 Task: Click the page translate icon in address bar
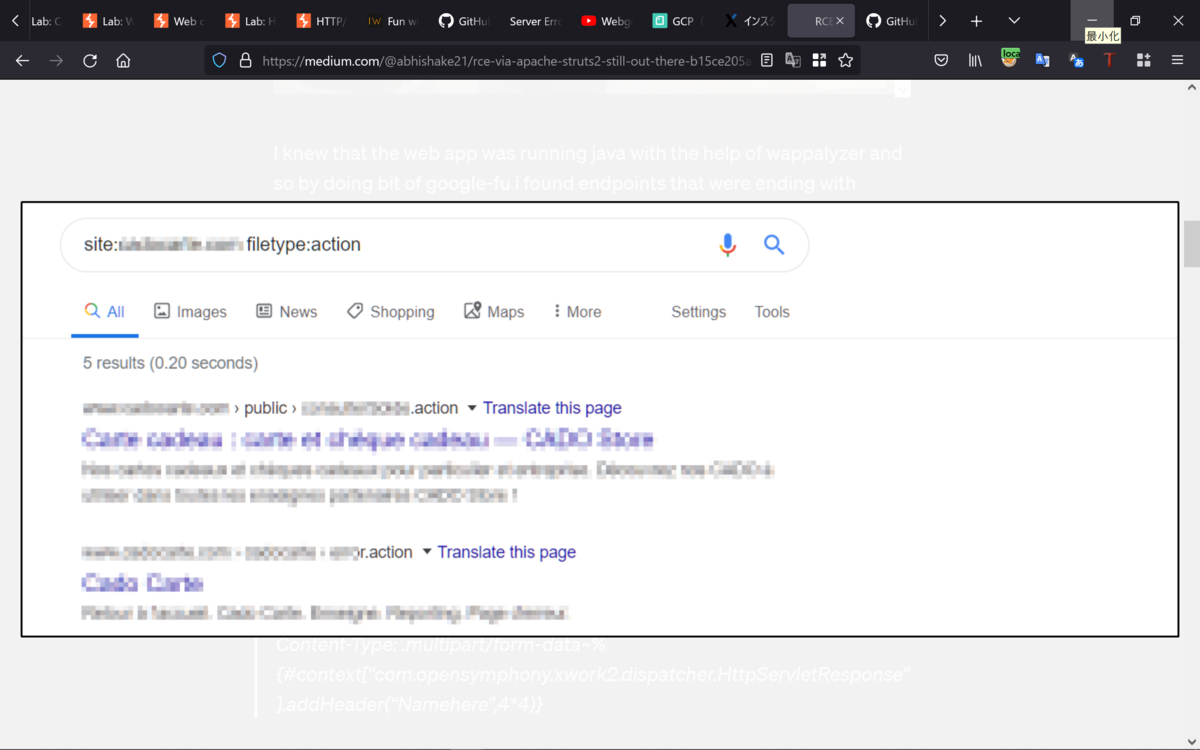coord(793,61)
